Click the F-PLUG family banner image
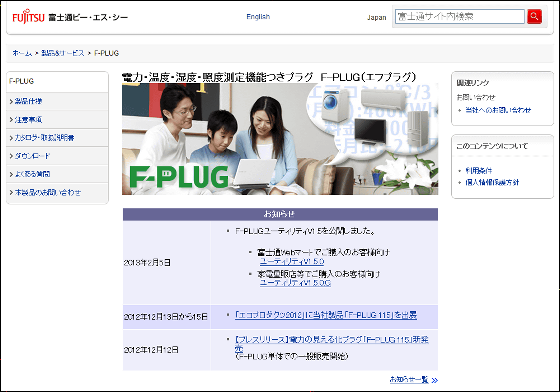560x392 pixels. click(280, 139)
